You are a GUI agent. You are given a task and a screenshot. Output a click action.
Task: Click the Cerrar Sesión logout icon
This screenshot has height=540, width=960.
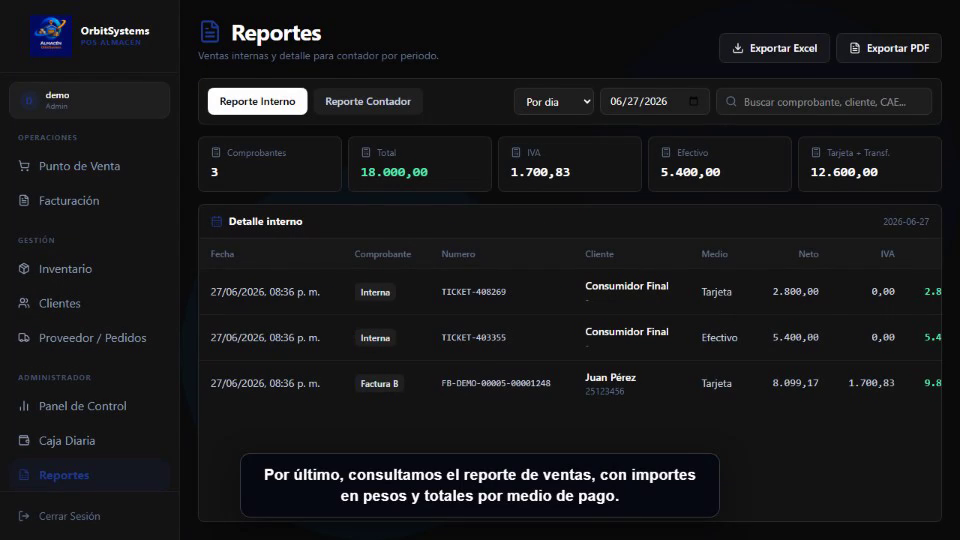click(24, 516)
